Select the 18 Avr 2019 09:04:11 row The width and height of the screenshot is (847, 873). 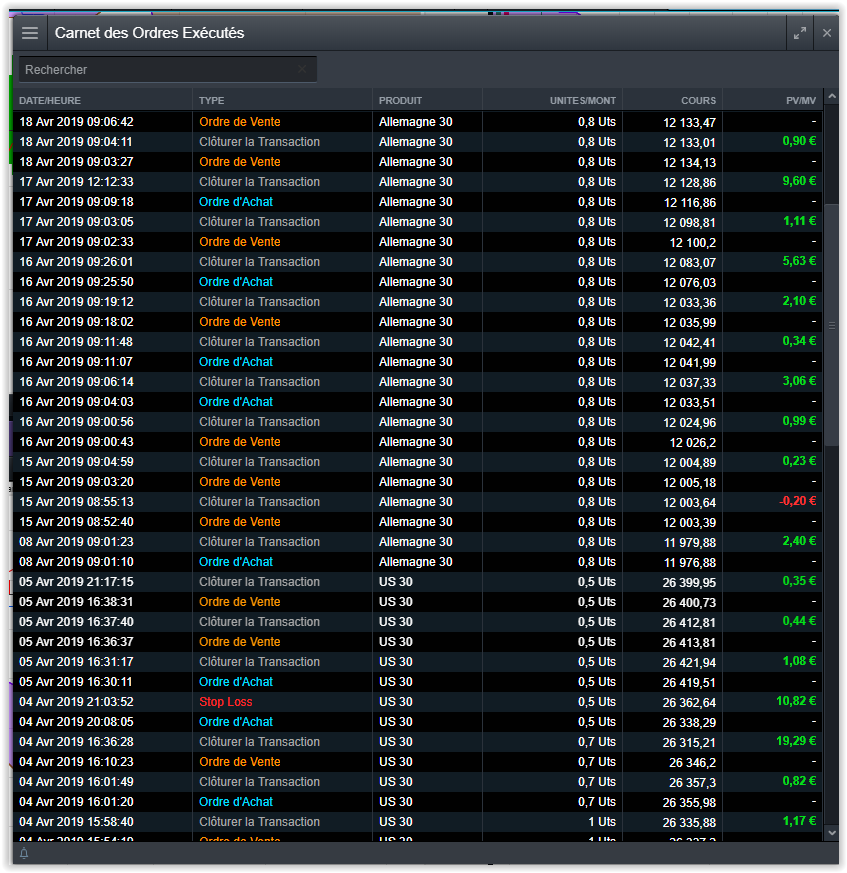coord(418,142)
